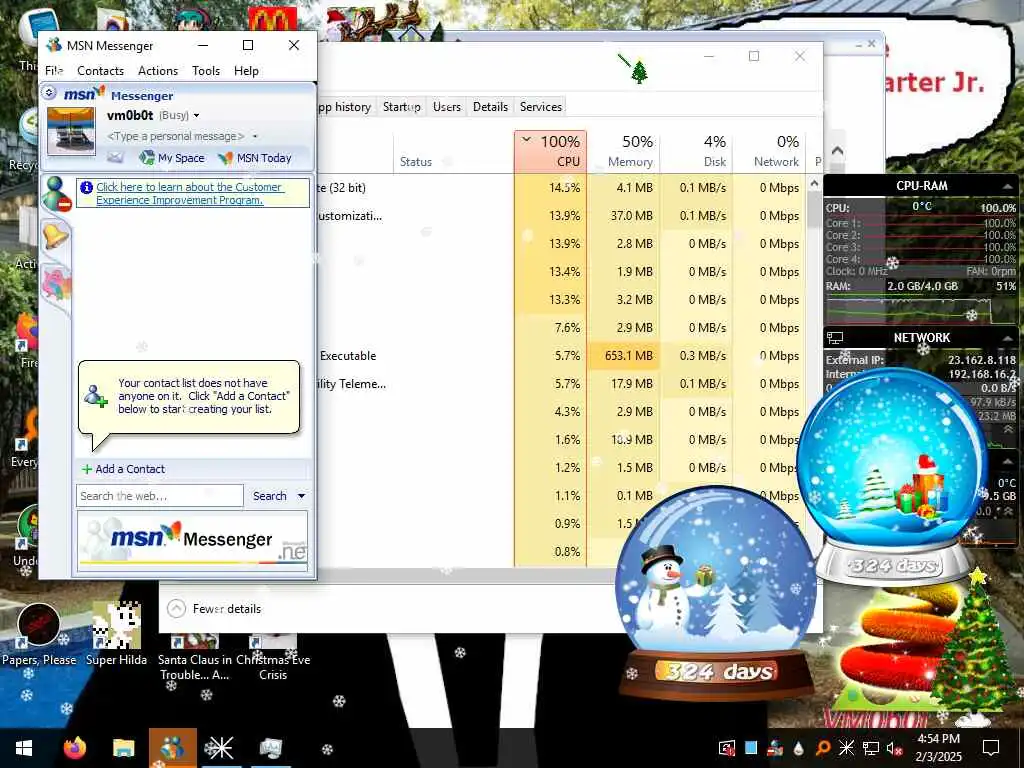Click the Search the web input field
This screenshot has height=768, width=1024.
tap(159, 496)
